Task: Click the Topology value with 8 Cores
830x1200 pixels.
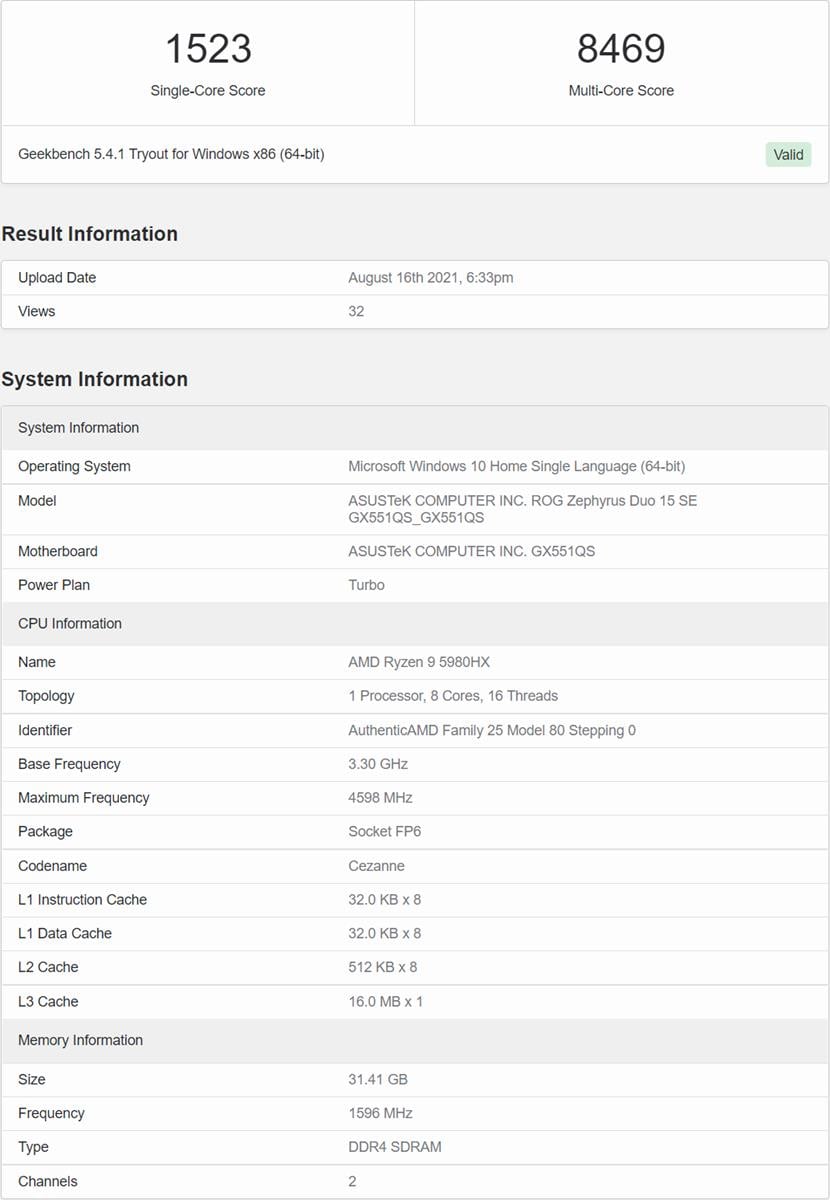Action: pos(452,696)
